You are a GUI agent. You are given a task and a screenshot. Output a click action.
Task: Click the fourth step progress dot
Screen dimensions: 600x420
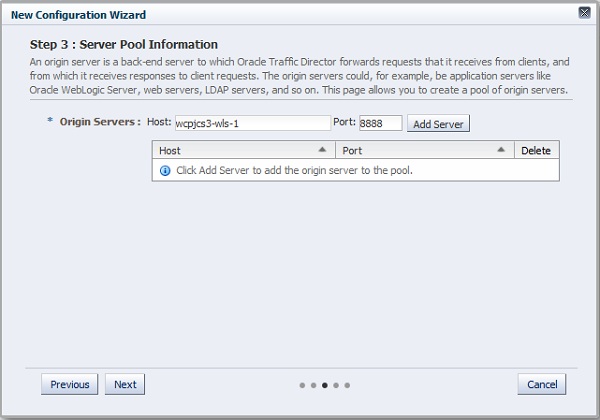coord(336,385)
